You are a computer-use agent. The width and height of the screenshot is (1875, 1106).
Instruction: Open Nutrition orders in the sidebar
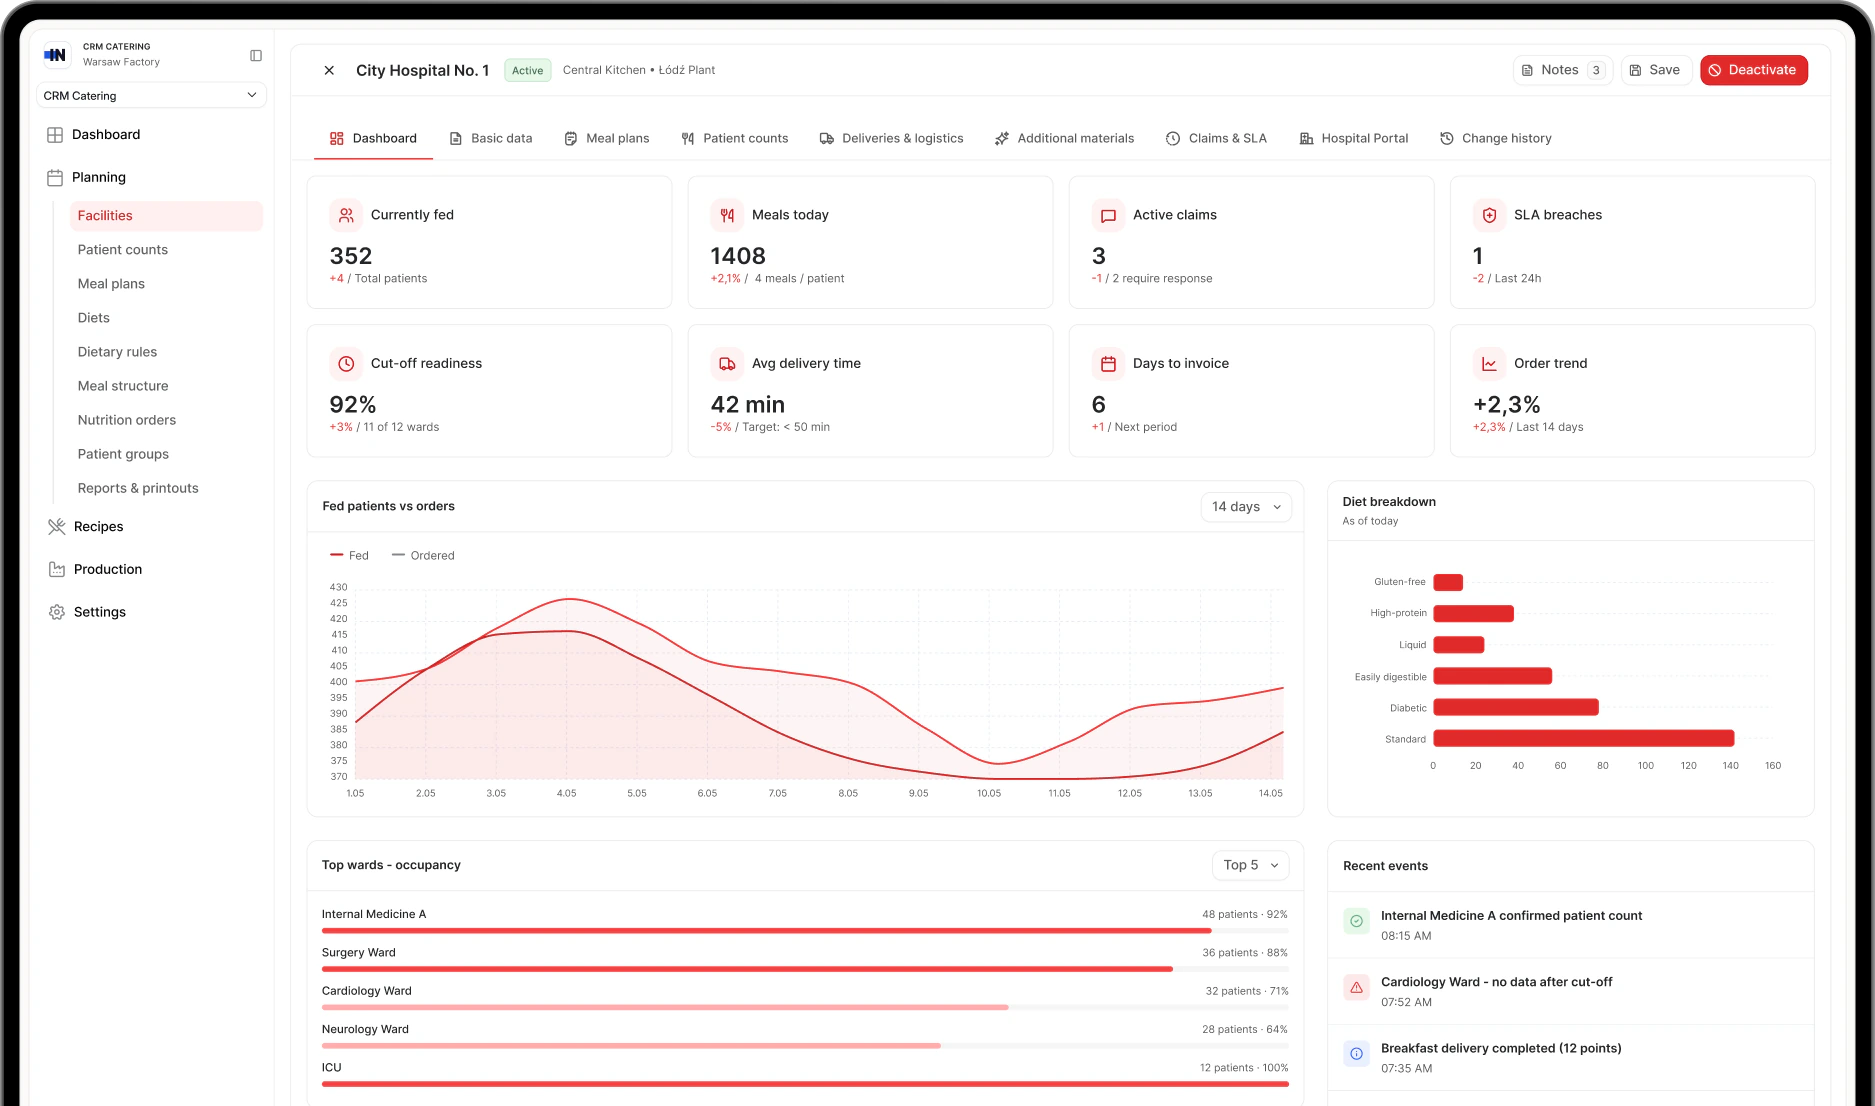127,420
